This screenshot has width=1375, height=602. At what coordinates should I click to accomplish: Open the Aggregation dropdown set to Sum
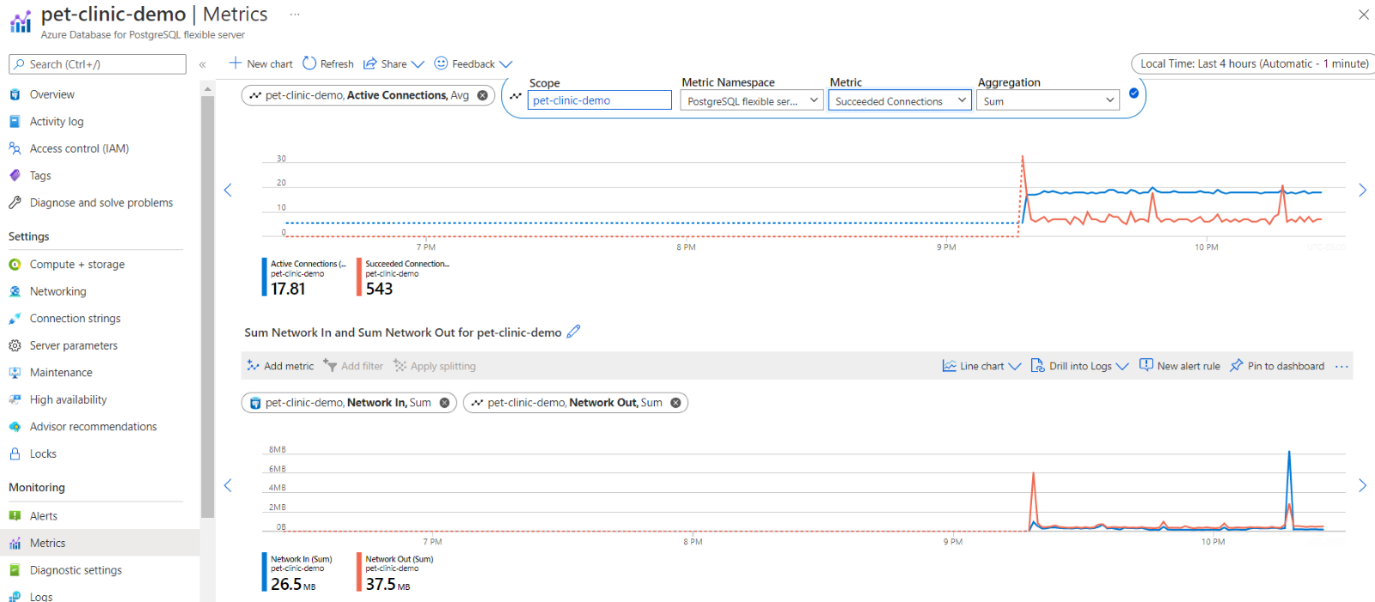click(x=1048, y=101)
